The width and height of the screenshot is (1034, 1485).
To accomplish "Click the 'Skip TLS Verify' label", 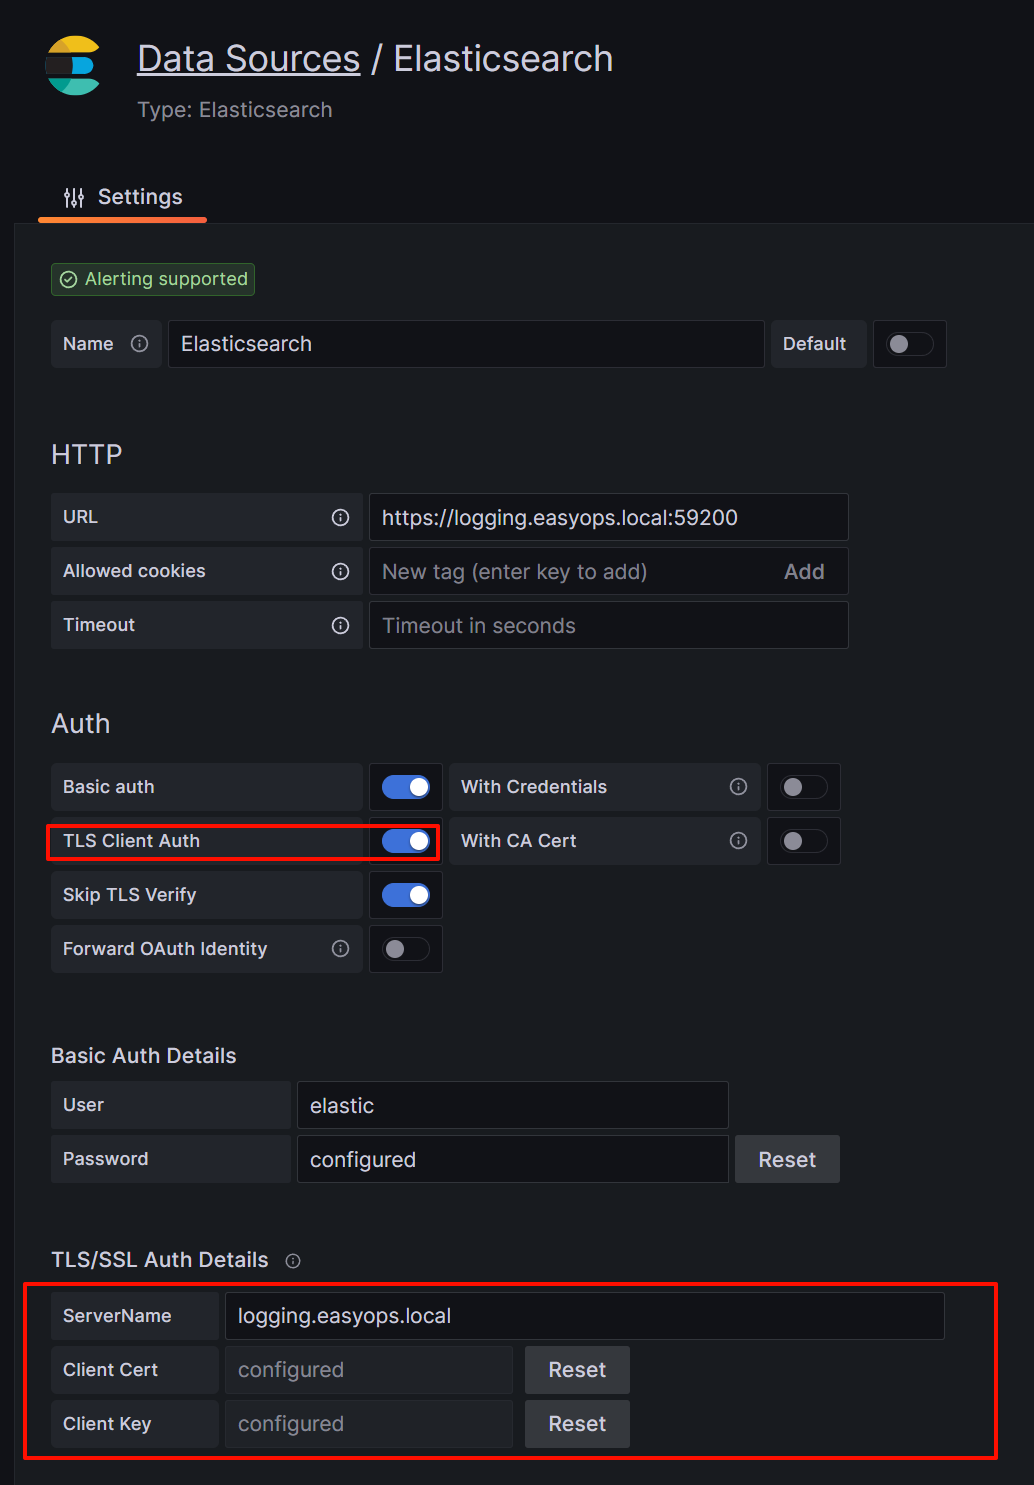I will (129, 895).
